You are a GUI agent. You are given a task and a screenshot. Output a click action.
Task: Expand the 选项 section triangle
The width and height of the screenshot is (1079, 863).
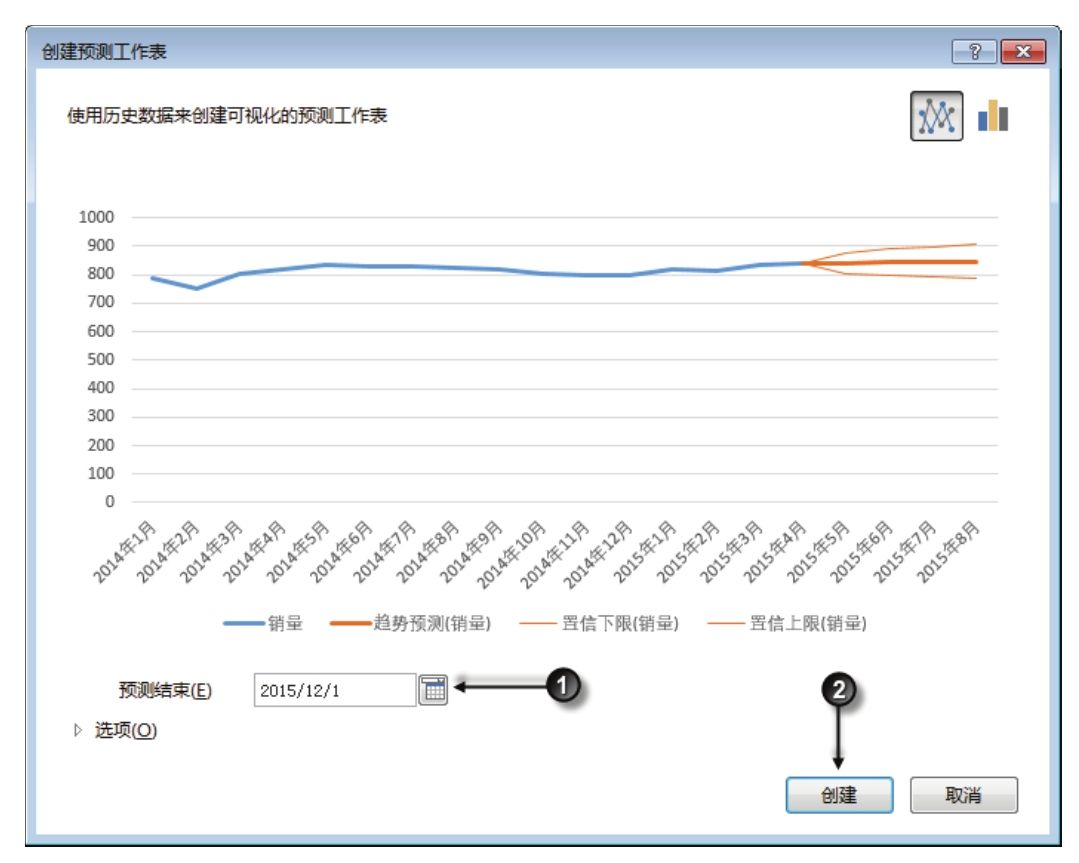tap(79, 731)
